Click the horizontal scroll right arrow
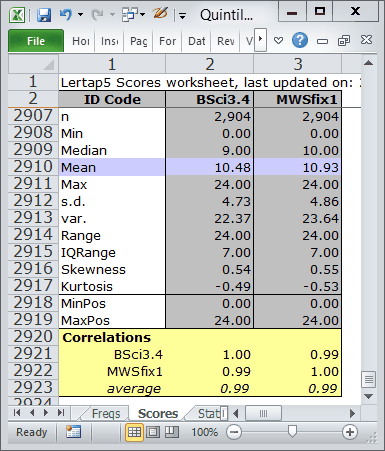Image resolution: width=385 pixels, height=451 pixels. tap(352, 414)
